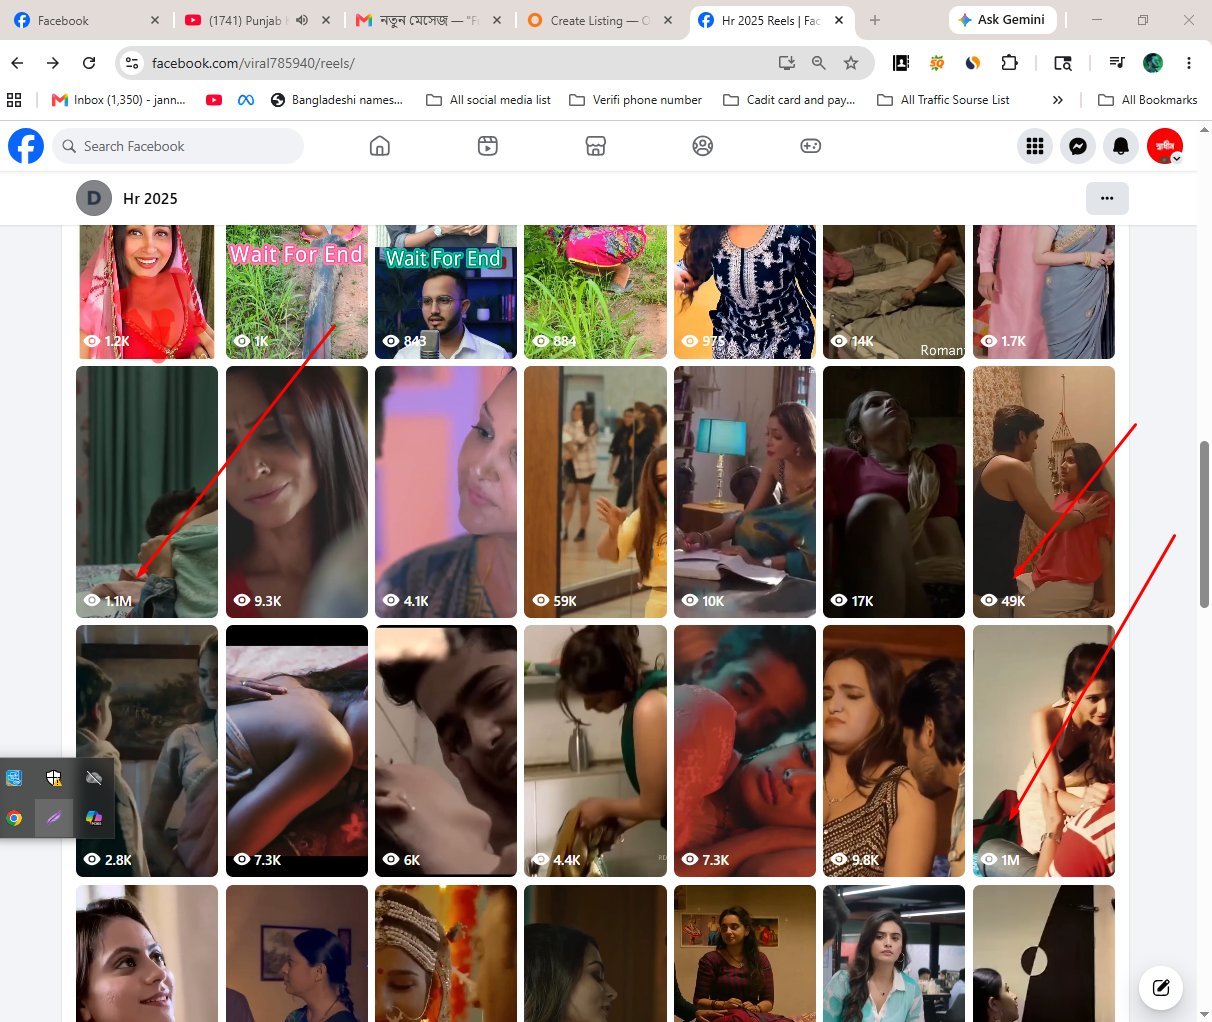This screenshot has width=1212, height=1022.
Task: Open the reel with 2.8K views
Action: tap(147, 751)
